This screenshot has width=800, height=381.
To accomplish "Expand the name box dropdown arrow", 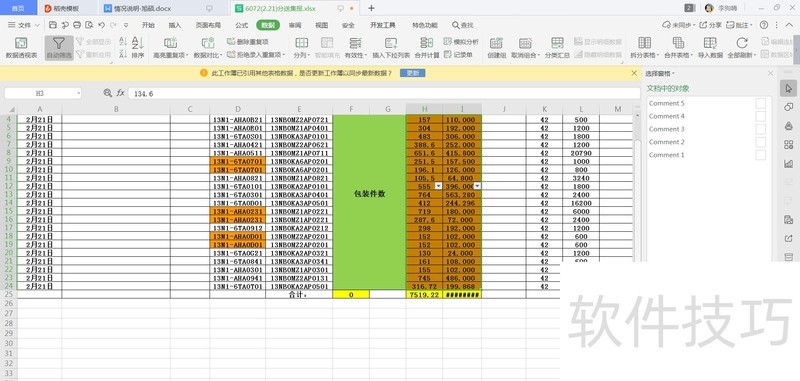I will click(x=79, y=93).
